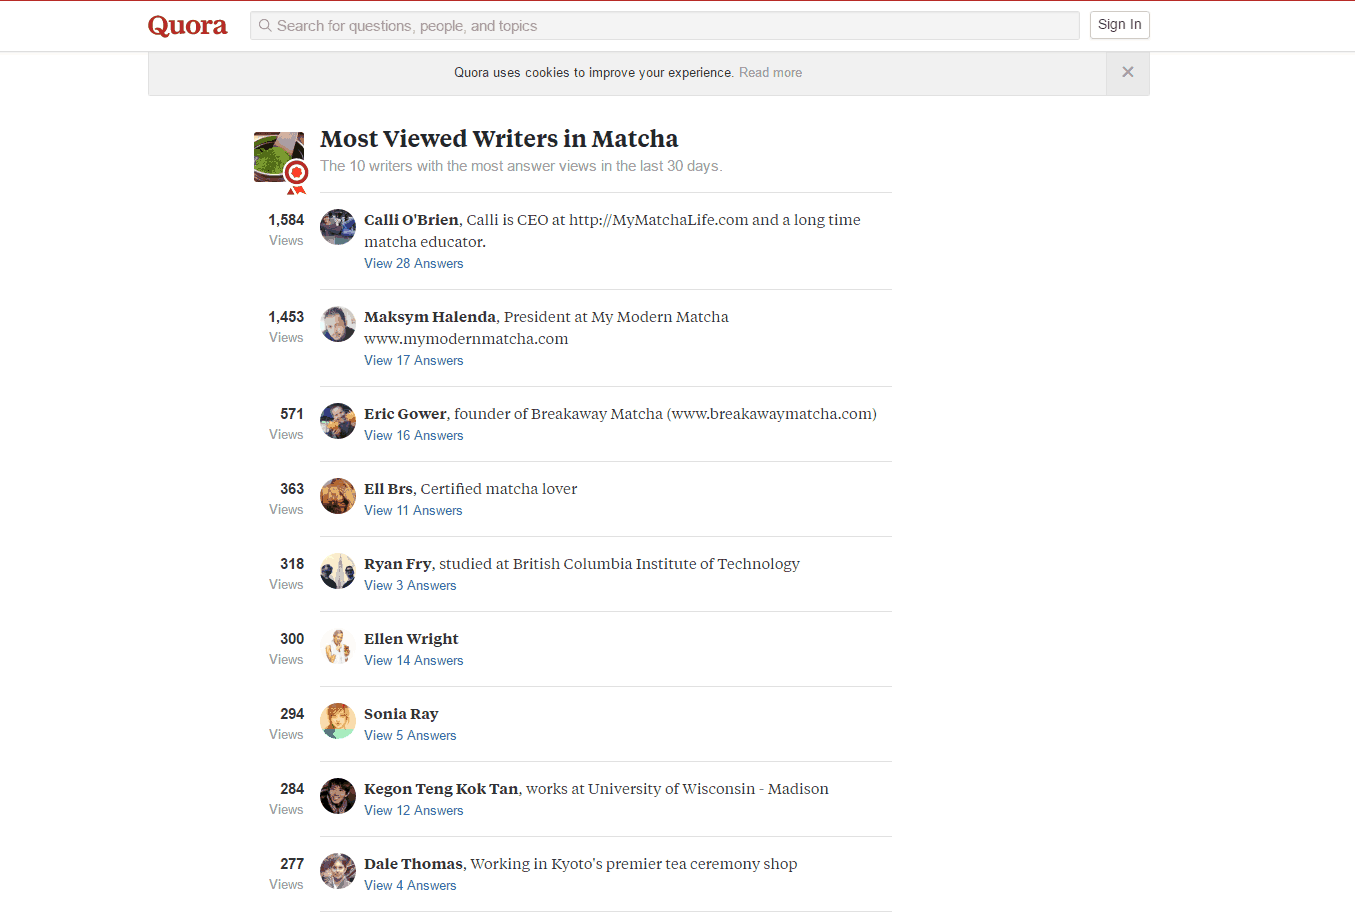The height and width of the screenshot is (920, 1355).
Task: Open Dale Thomas's profile name link
Action: click(413, 864)
